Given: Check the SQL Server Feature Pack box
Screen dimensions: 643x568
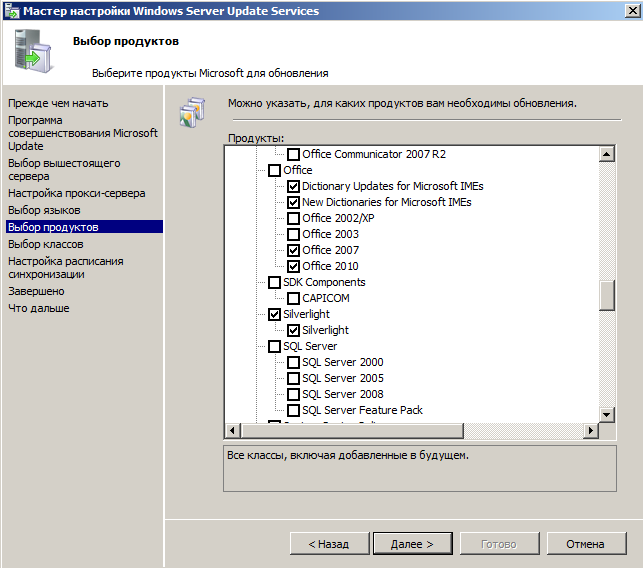Looking at the screenshot, I should (293, 410).
